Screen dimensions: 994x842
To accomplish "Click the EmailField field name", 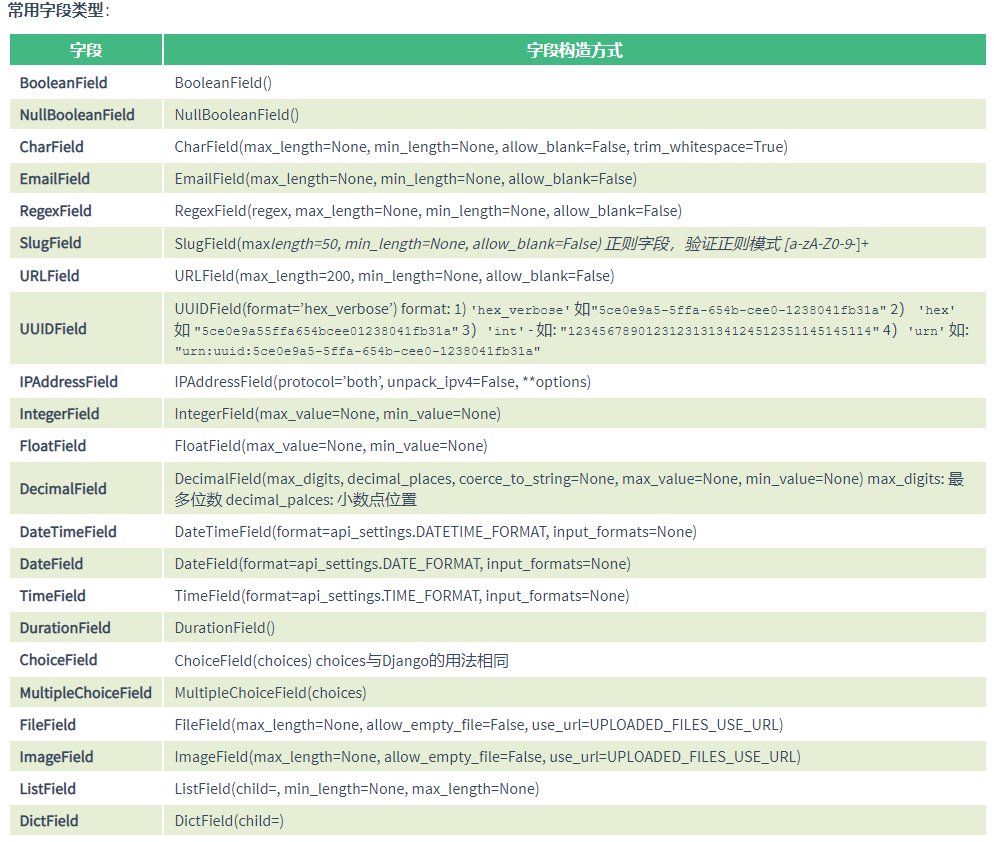I will tap(55, 179).
